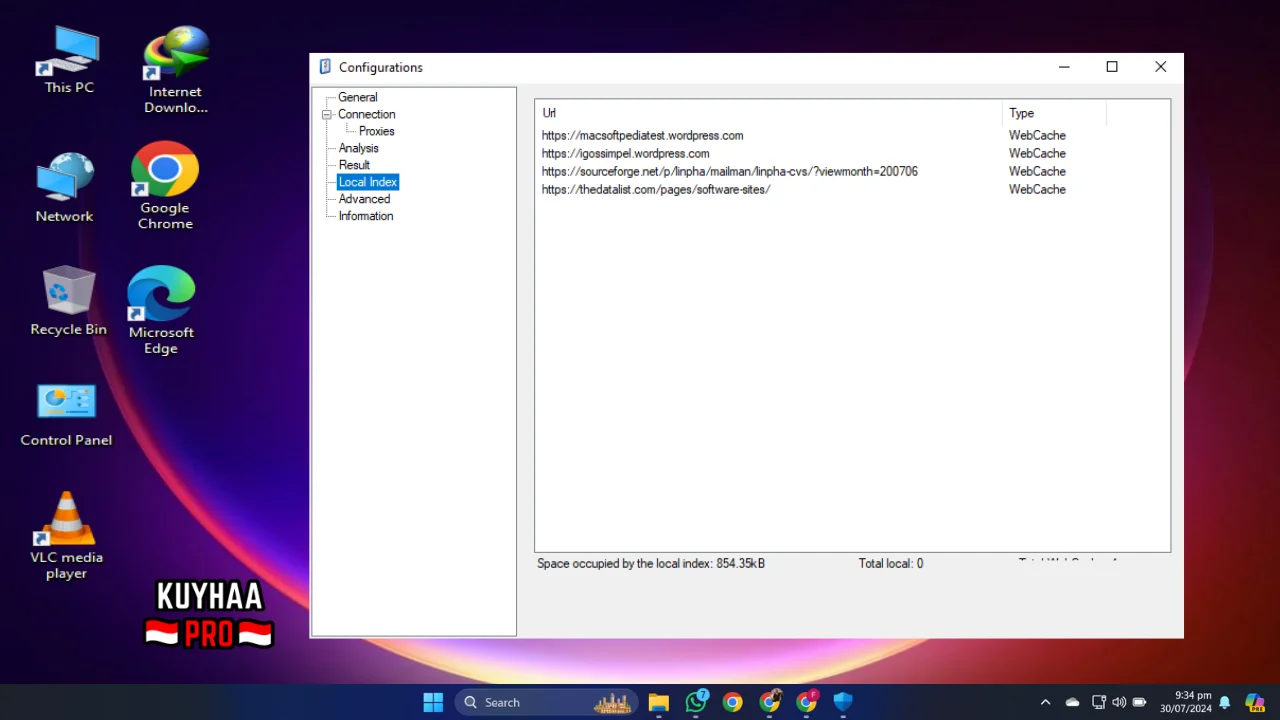Open the Information page

point(365,216)
